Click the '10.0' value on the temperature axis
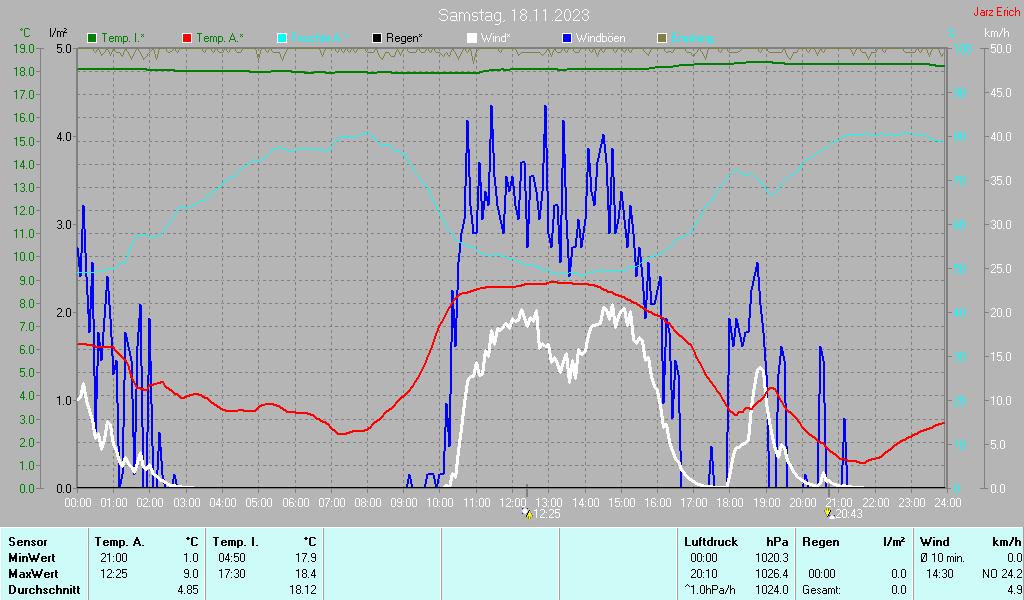 pos(24,257)
